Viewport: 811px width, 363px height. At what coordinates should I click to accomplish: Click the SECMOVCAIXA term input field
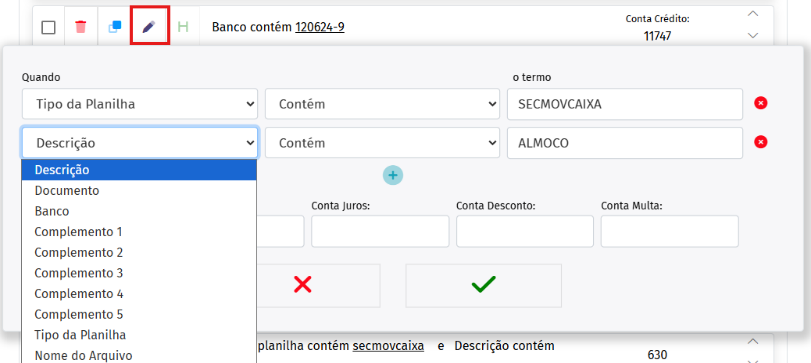click(x=625, y=104)
